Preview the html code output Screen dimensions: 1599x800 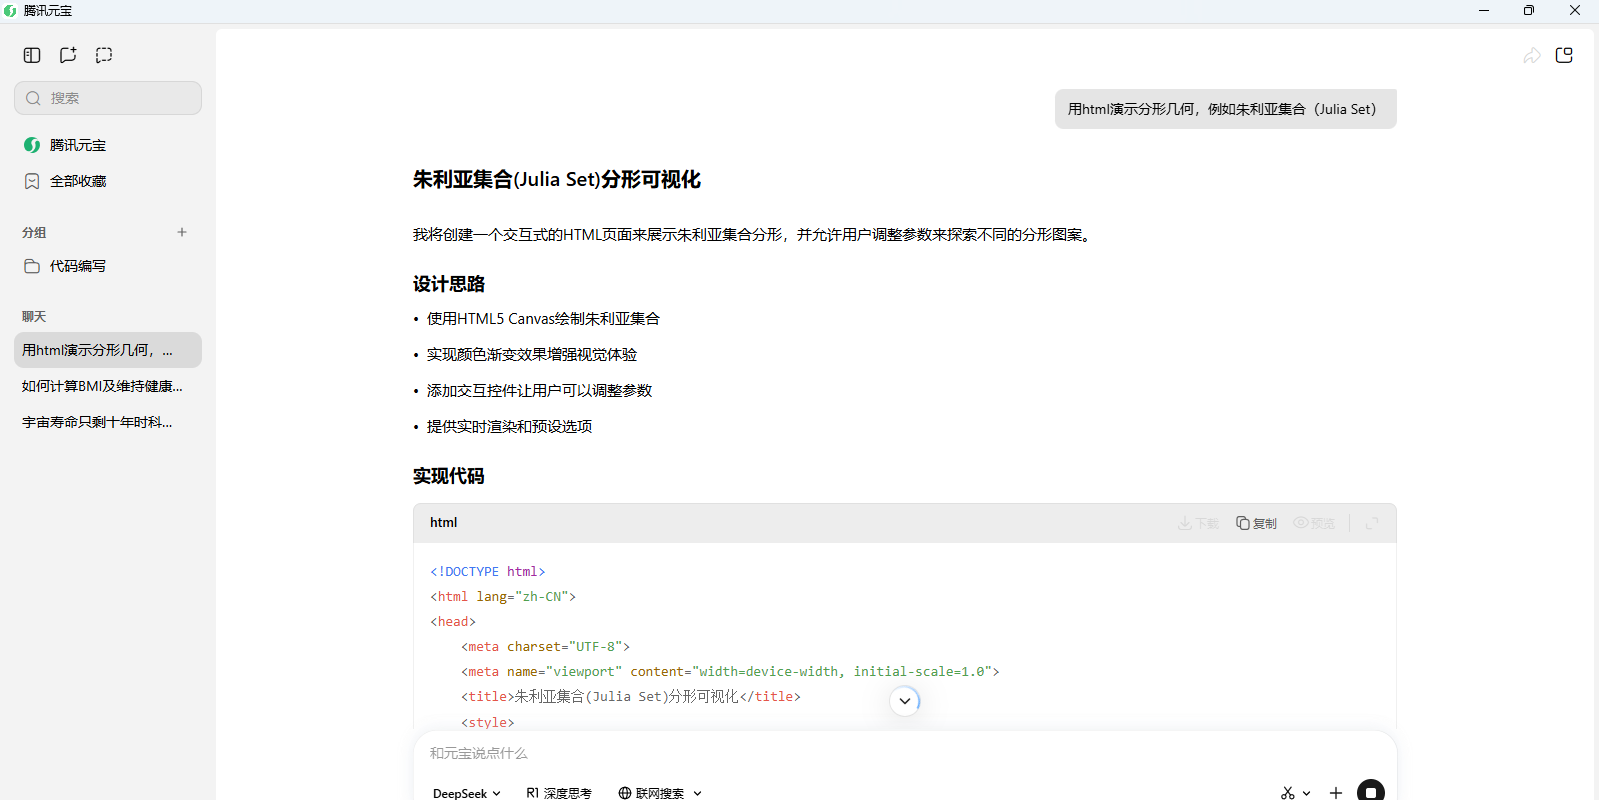(x=1314, y=523)
